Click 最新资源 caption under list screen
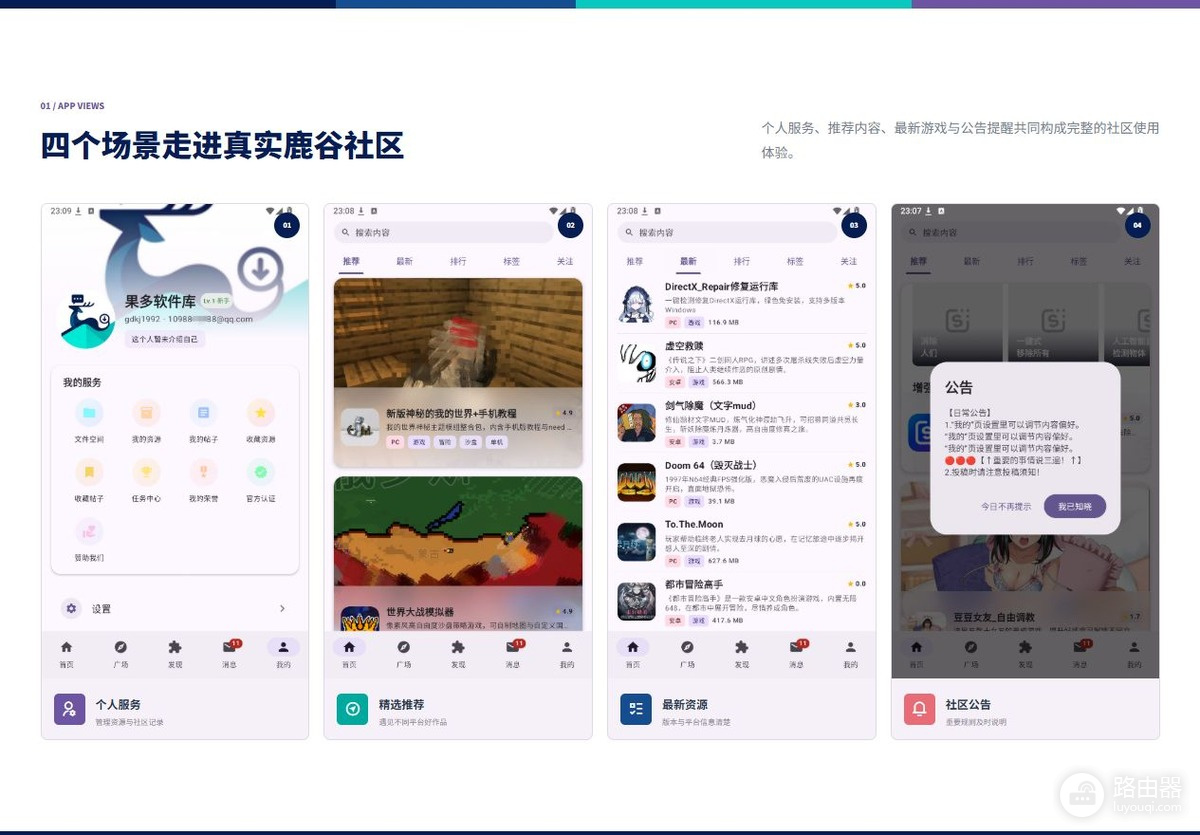The height and width of the screenshot is (835, 1200). 685,704
